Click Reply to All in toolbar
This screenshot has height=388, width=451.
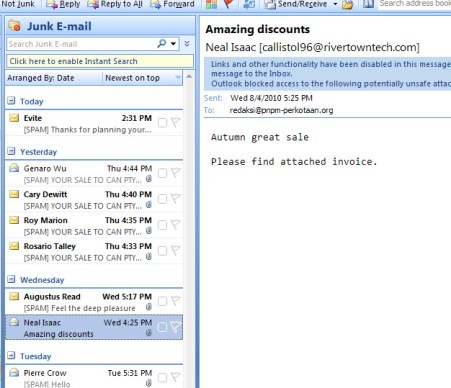pos(115,4)
